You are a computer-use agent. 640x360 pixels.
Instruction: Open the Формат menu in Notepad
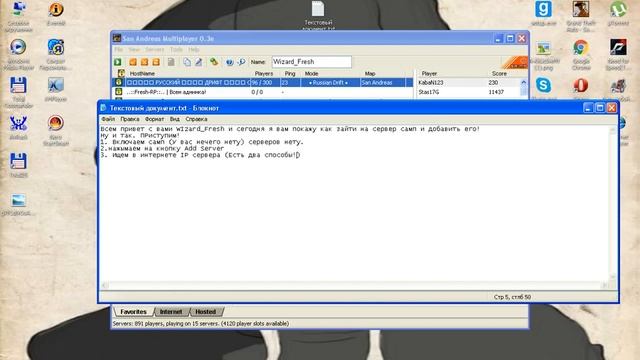(154, 119)
